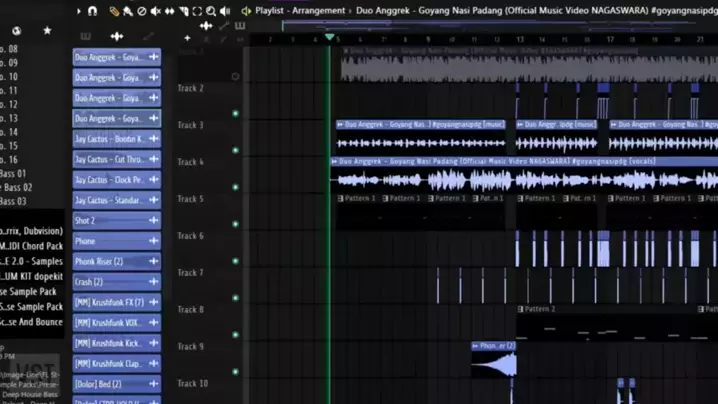This screenshot has height=404, width=718.
Task: Select the Crash (2) picker item
Action: [x=109, y=282]
